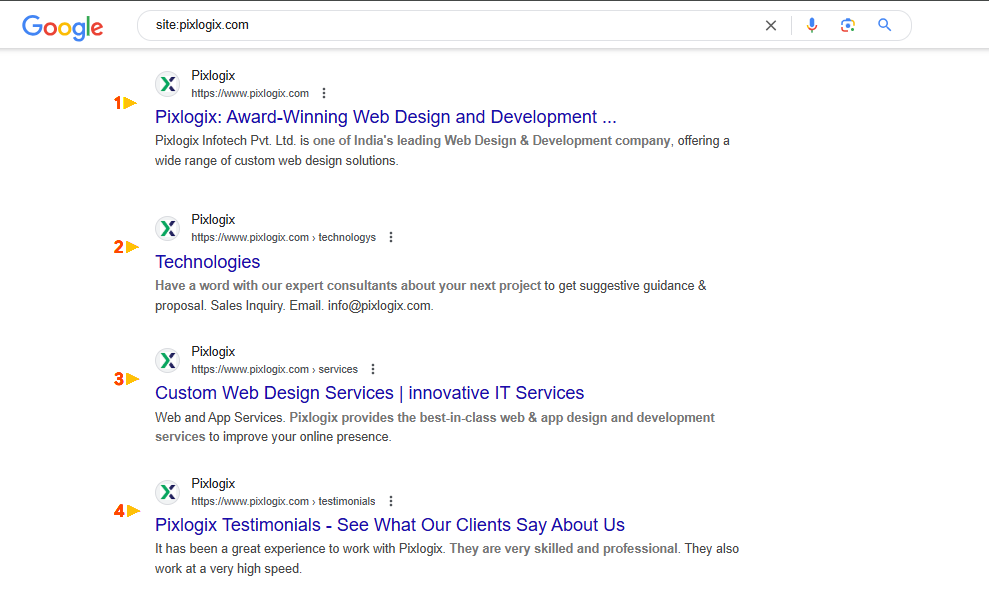Open the Technologies page link

coord(207,261)
